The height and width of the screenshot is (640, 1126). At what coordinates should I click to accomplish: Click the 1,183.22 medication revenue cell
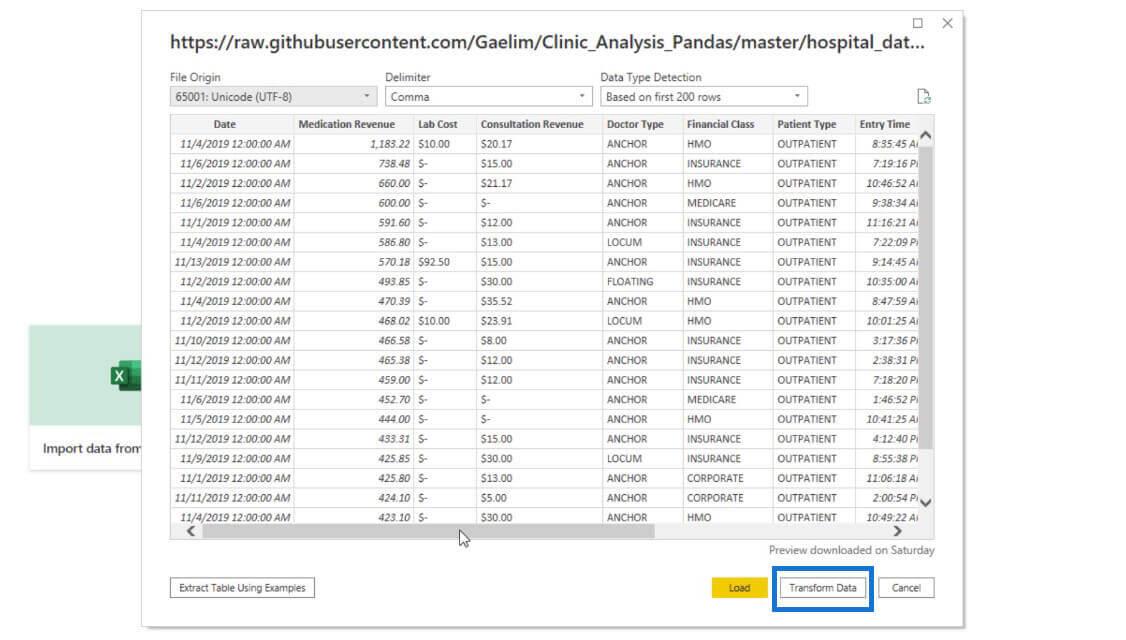[x=354, y=144]
